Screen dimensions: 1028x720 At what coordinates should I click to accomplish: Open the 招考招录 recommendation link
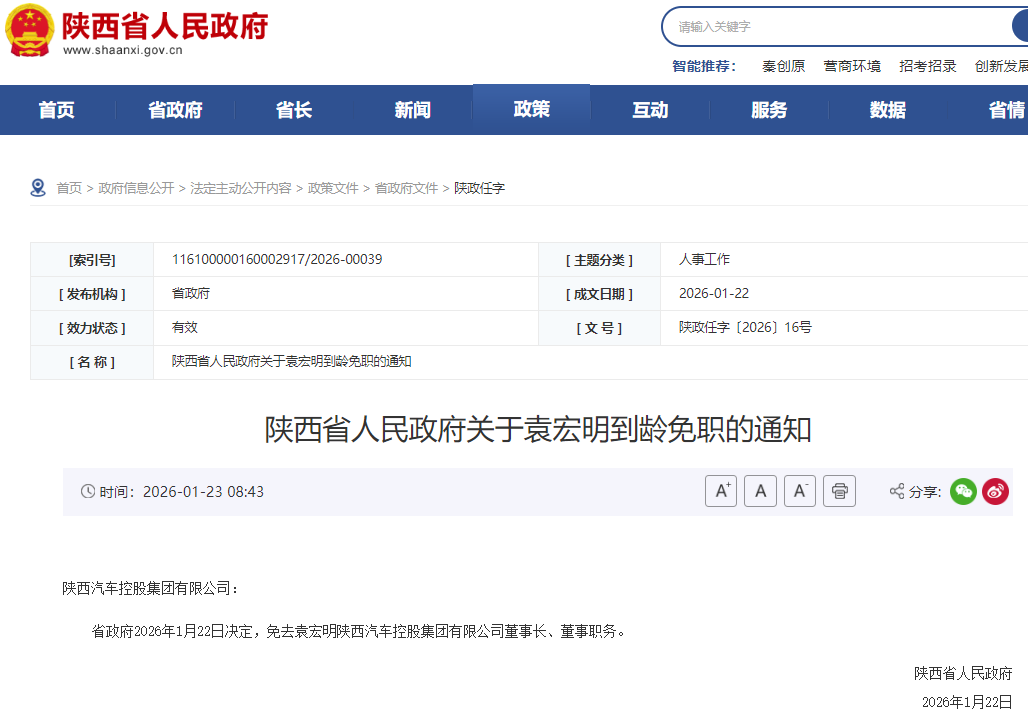(x=927, y=66)
